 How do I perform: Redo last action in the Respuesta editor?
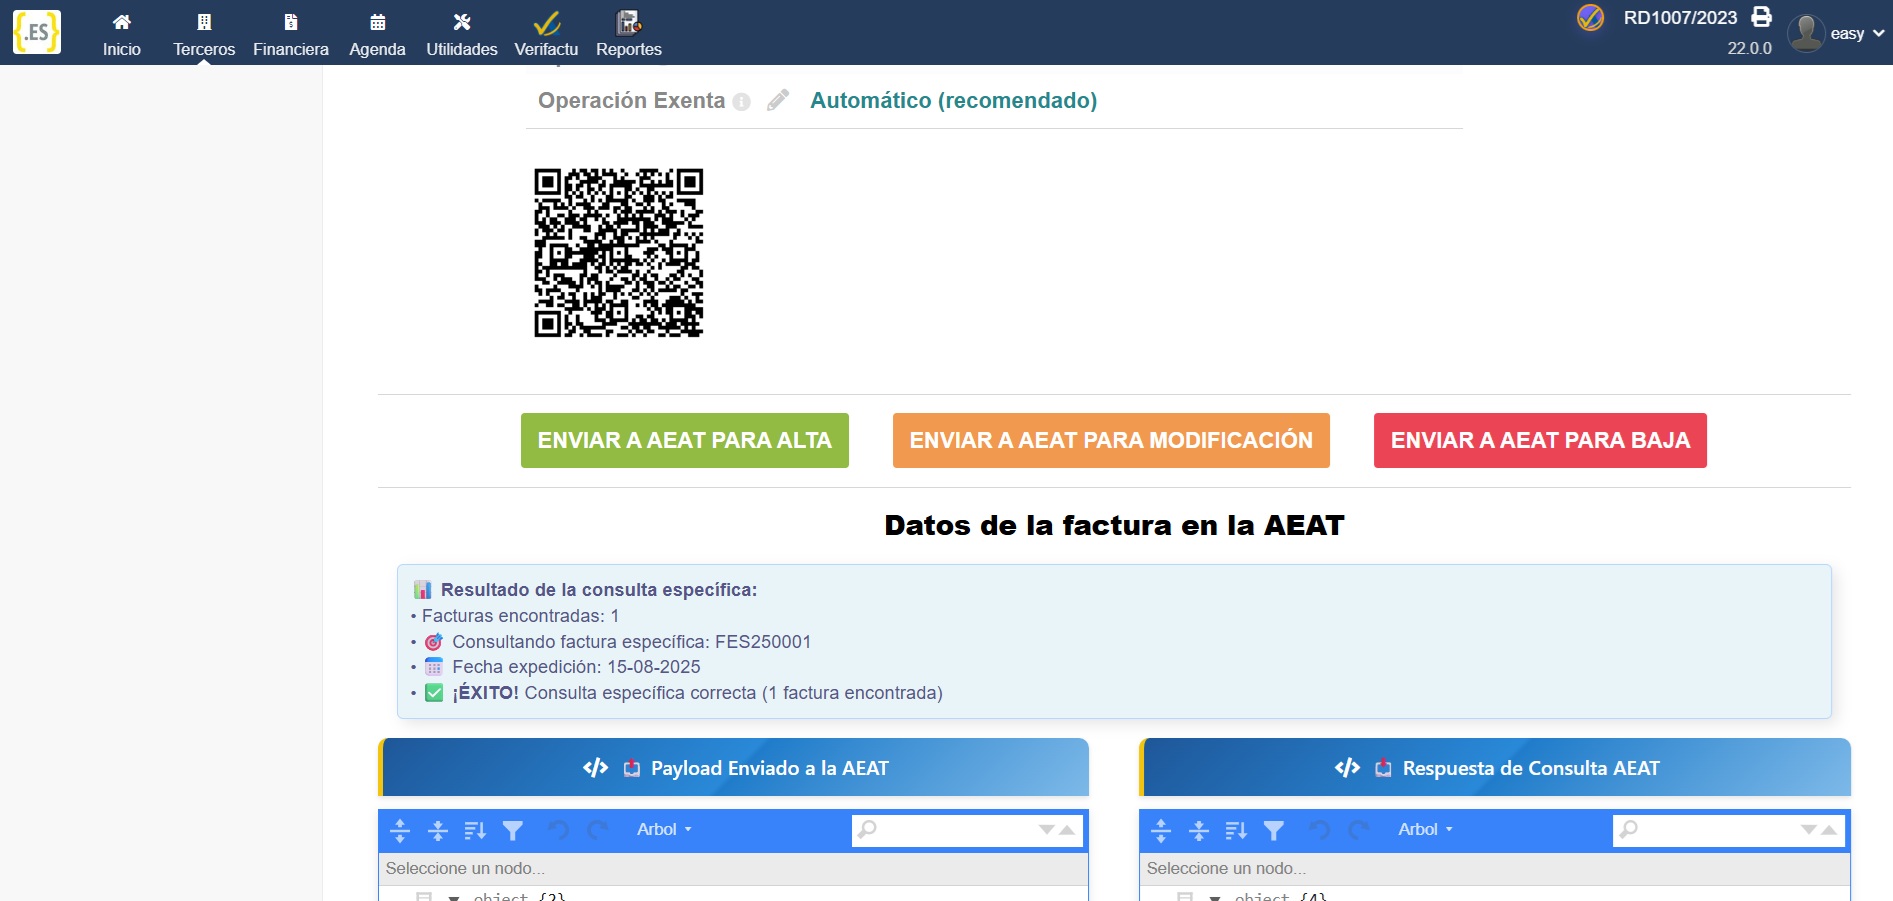tap(1358, 830)
